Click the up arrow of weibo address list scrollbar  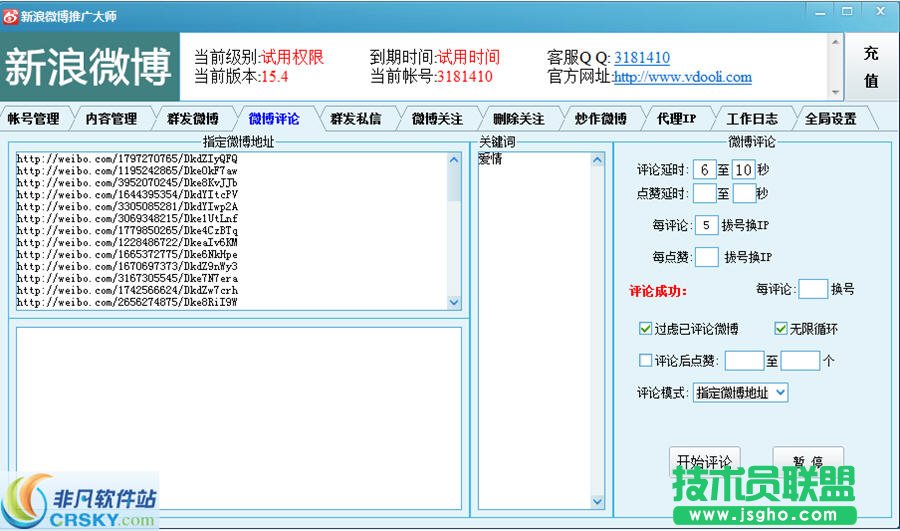(x=454, y=160)
